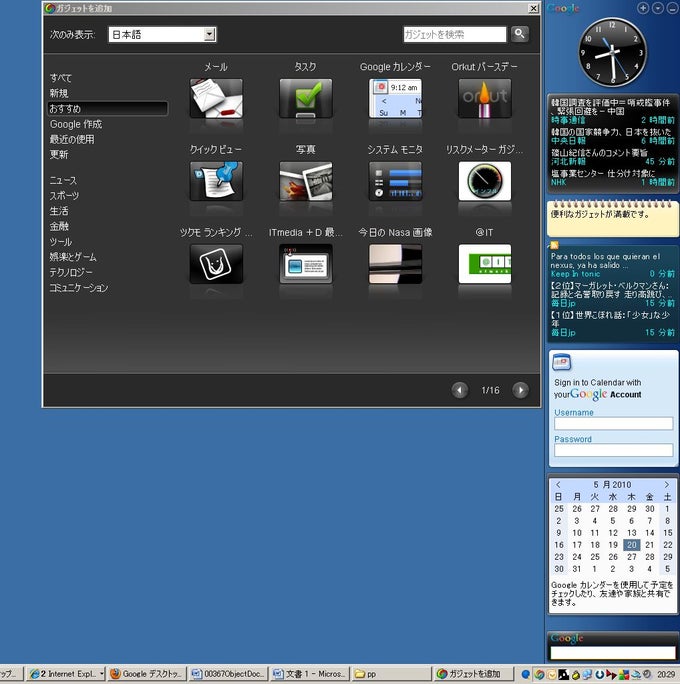The height and width of the screenshot is (684, 680).
Task: Click the Password field in Calendar gadget
Action: [613, 450]
